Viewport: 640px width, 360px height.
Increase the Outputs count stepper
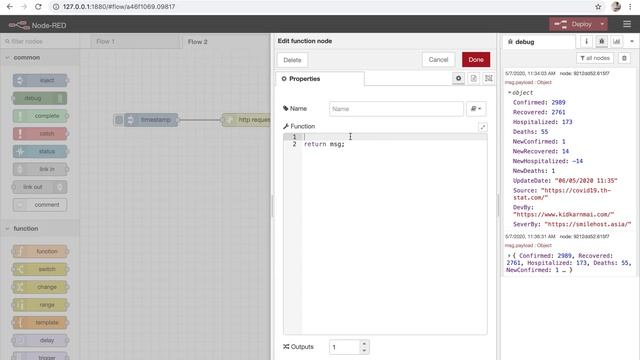coord(364,344)
